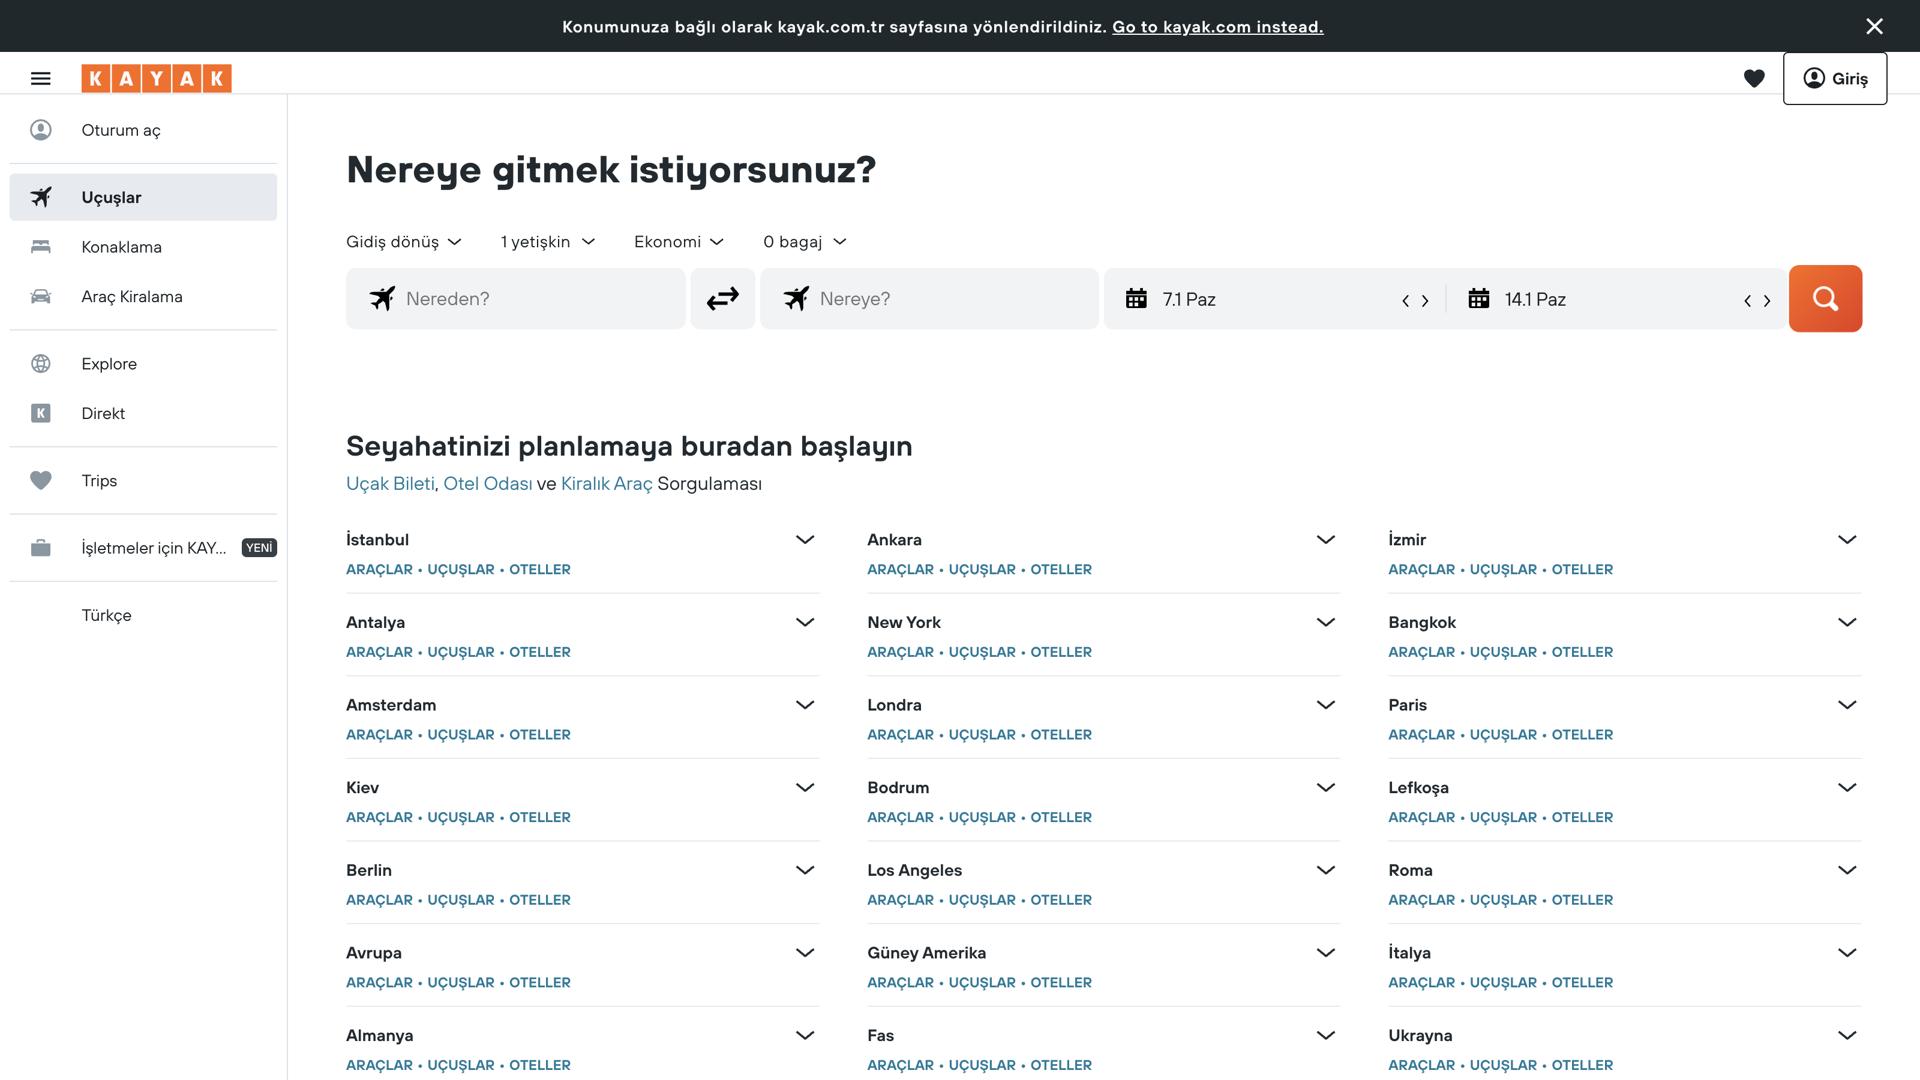Open the 1 yetişkin passengers dropdown
Screen dimensions: 1920x1080
[x=548, y=241]
